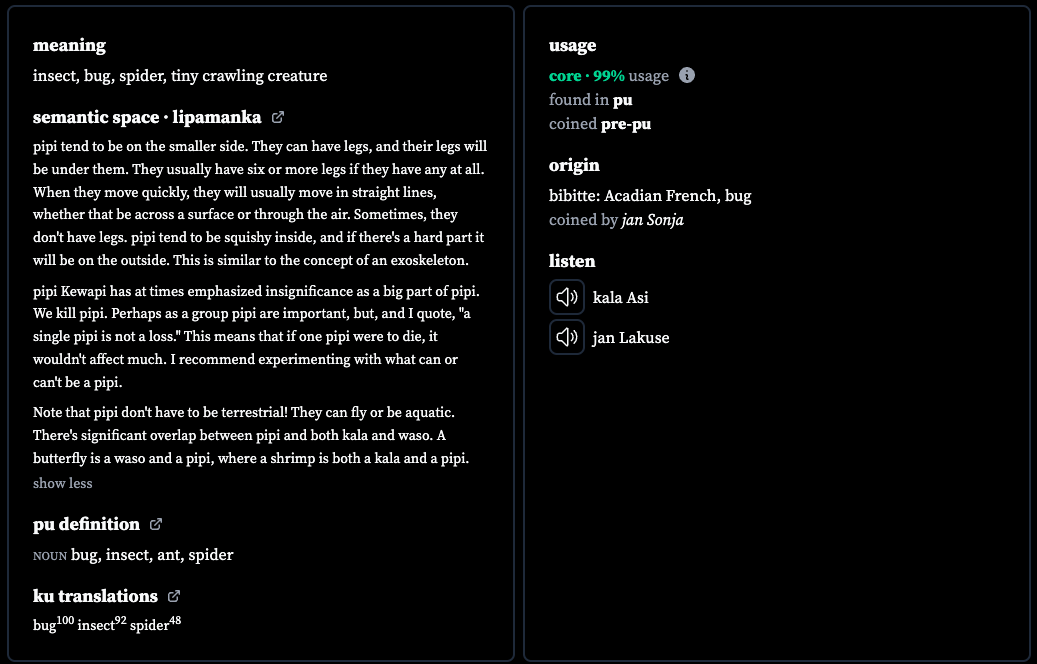Play the kala Asi audio recording
The image size is (1037, 664).
tap(567, 297)
